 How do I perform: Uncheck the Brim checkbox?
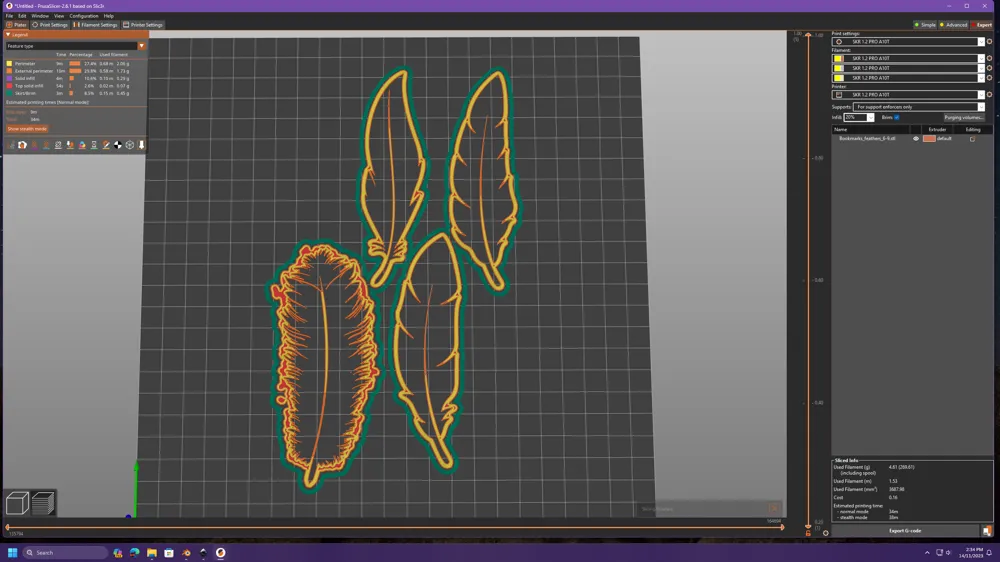tap(897, 117)
